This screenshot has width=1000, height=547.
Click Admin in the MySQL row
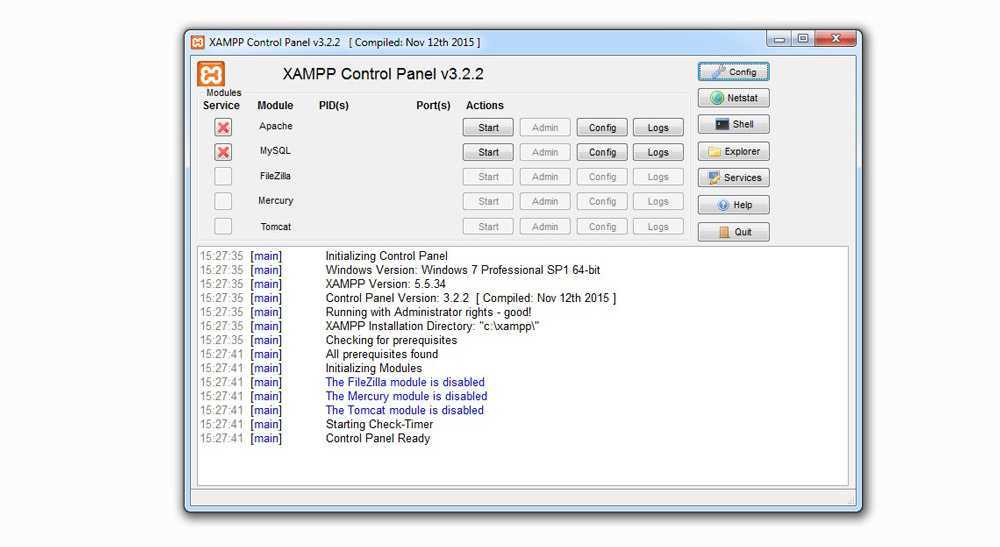pos(545,152)
